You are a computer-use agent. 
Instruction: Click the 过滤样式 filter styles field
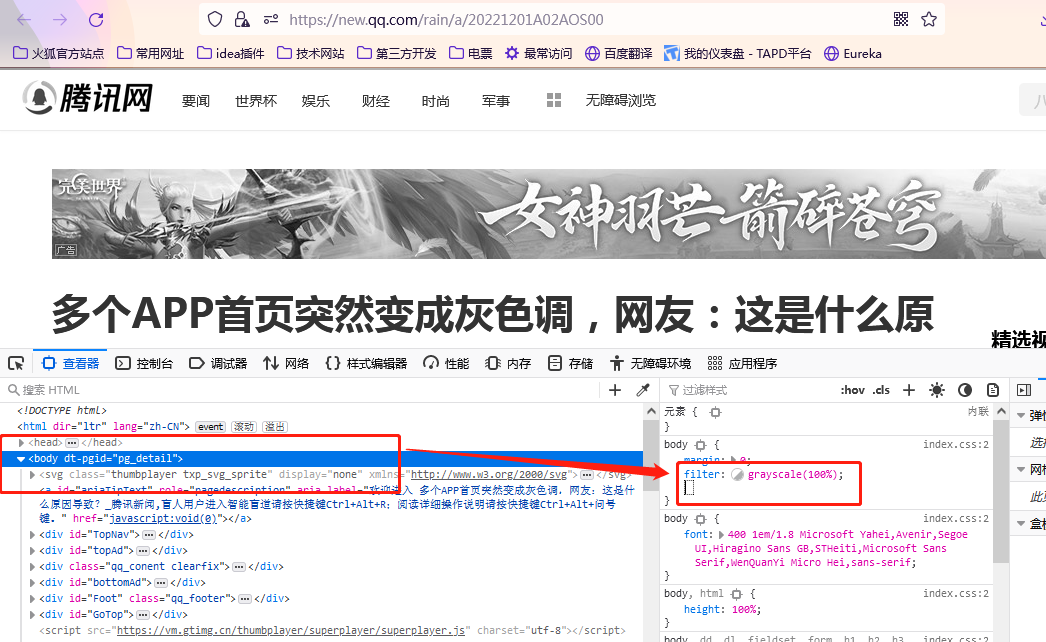click(747, 390)
